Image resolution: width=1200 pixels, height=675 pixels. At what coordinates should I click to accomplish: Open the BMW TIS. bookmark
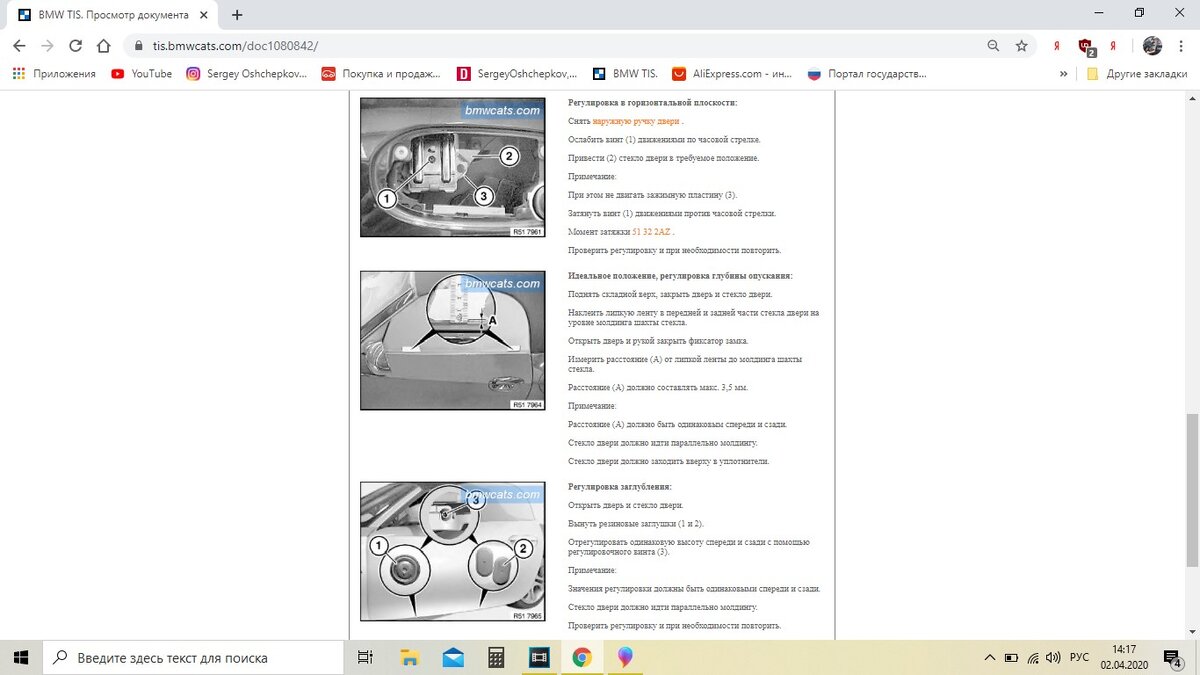point(624,73)
